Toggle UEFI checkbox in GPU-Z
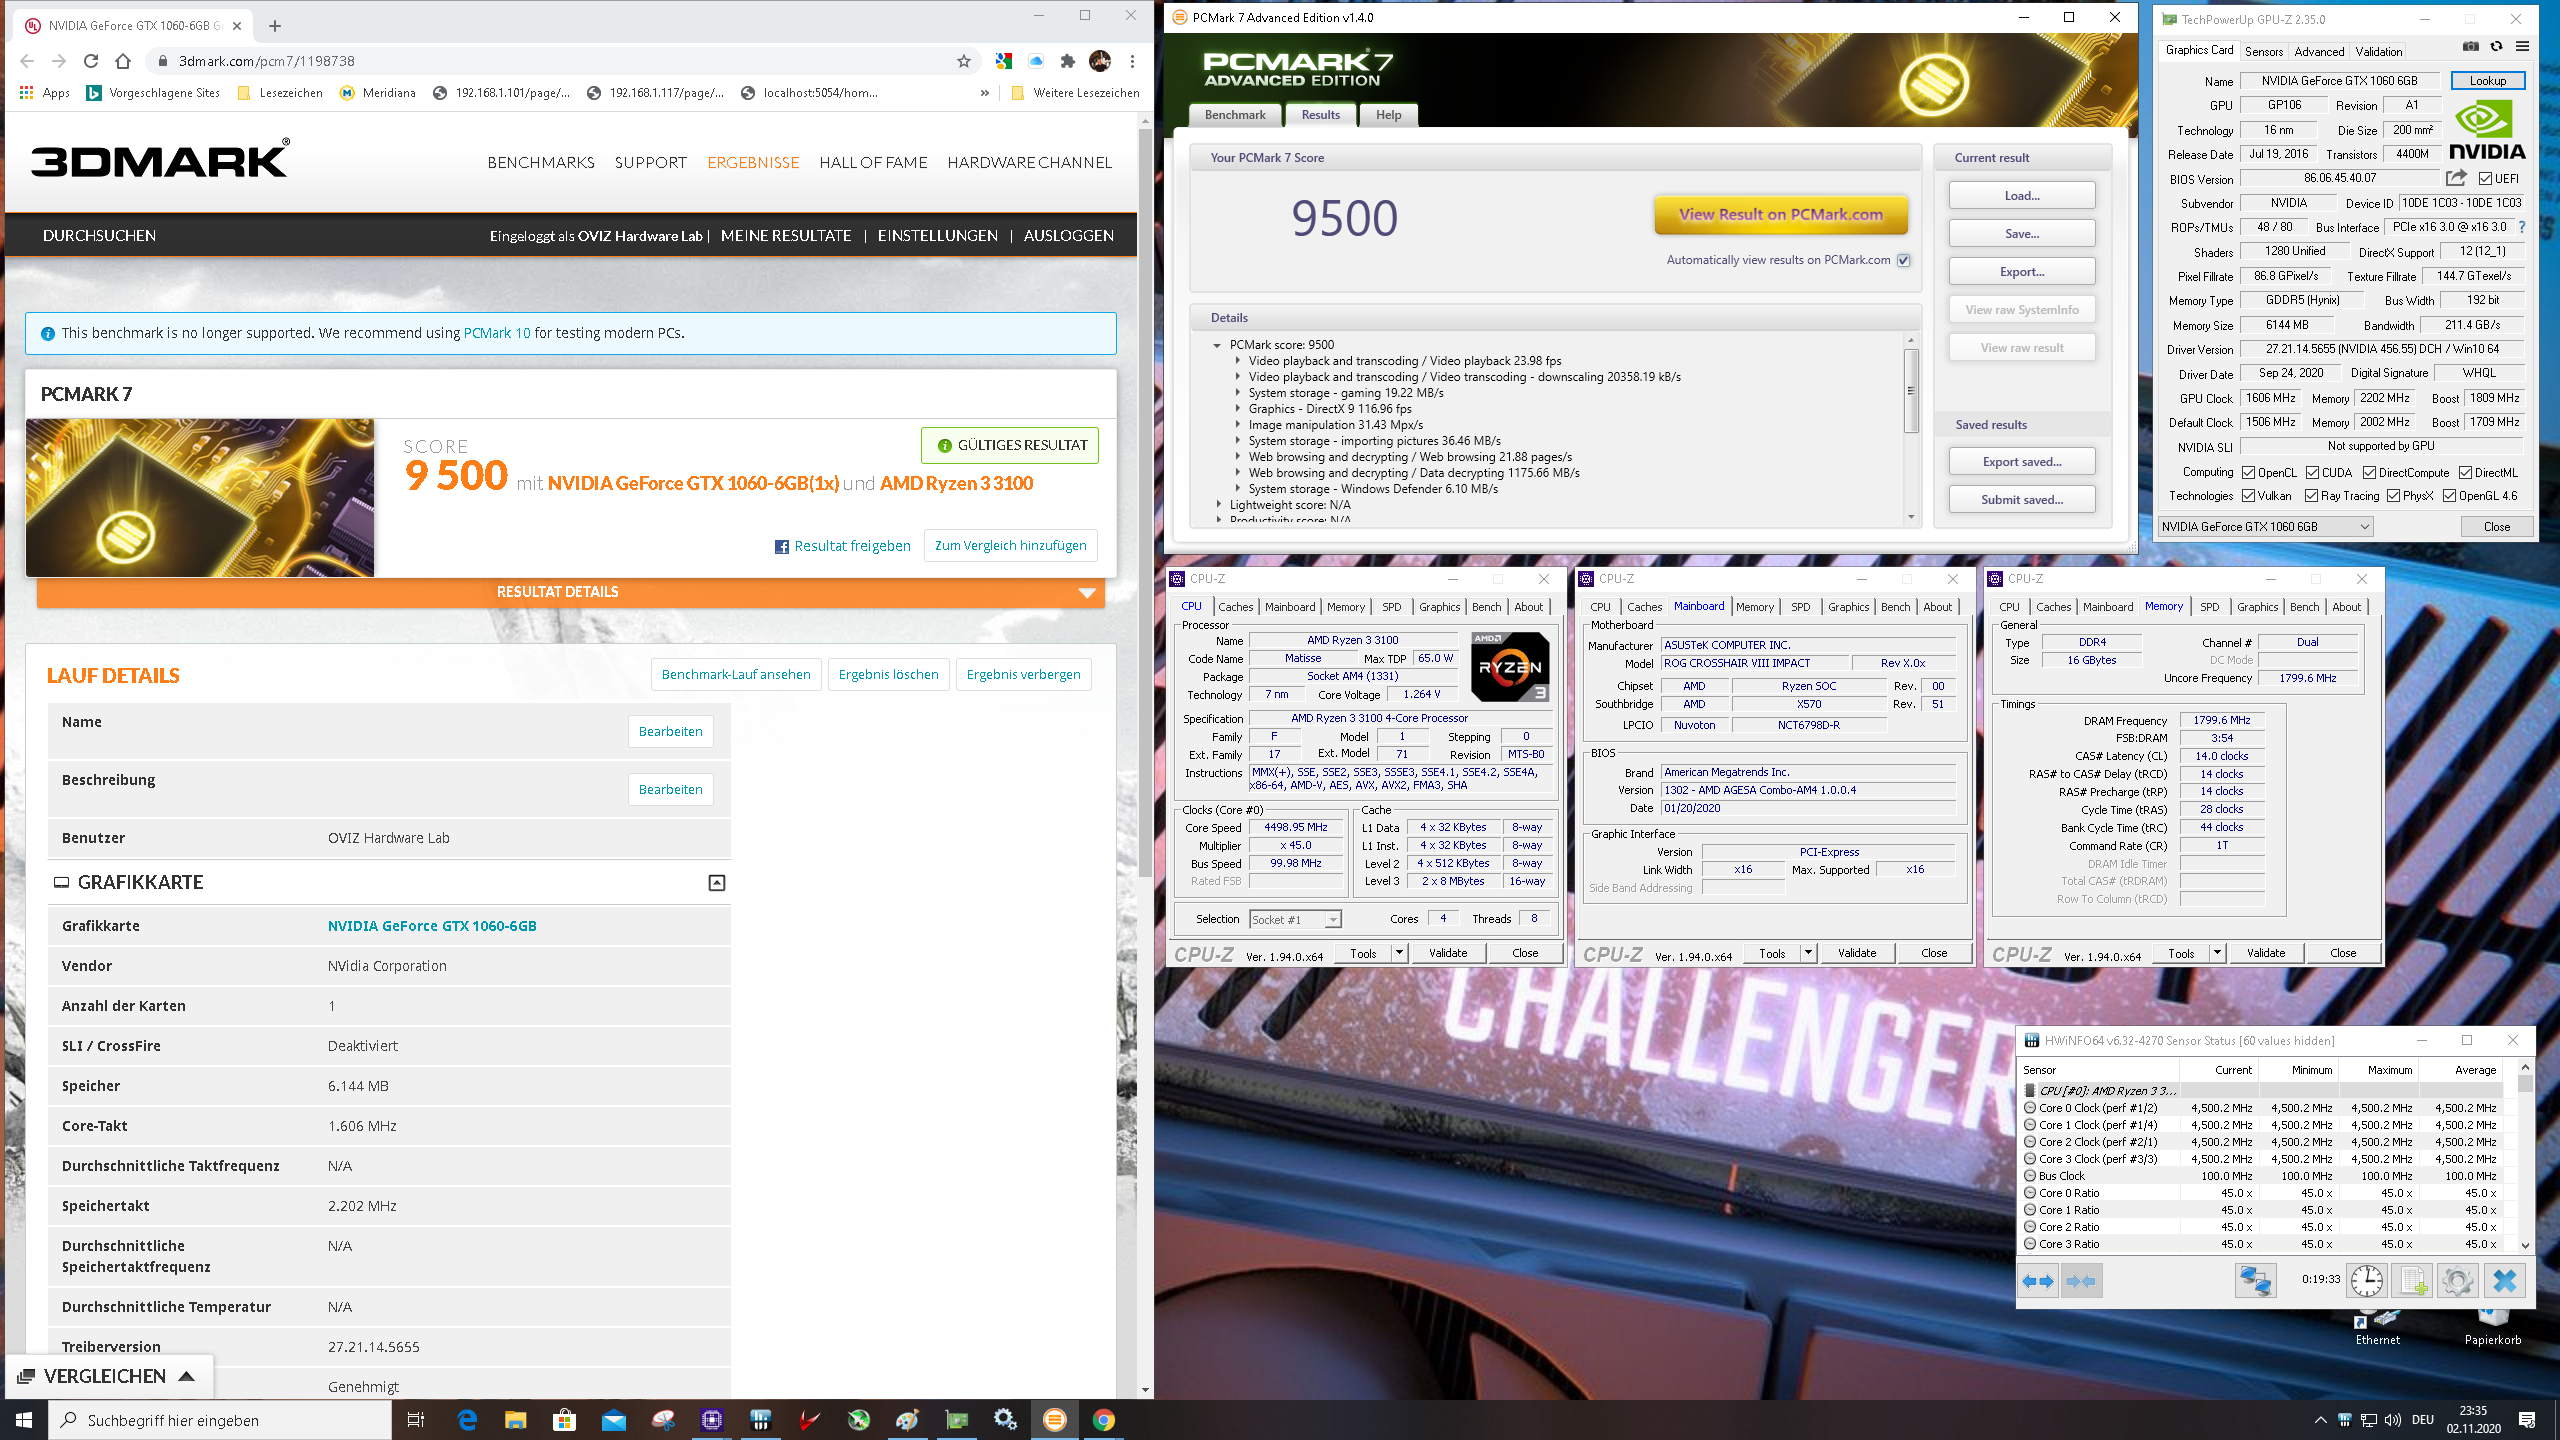The image size is (2560, 1440). pos(2485,179)
